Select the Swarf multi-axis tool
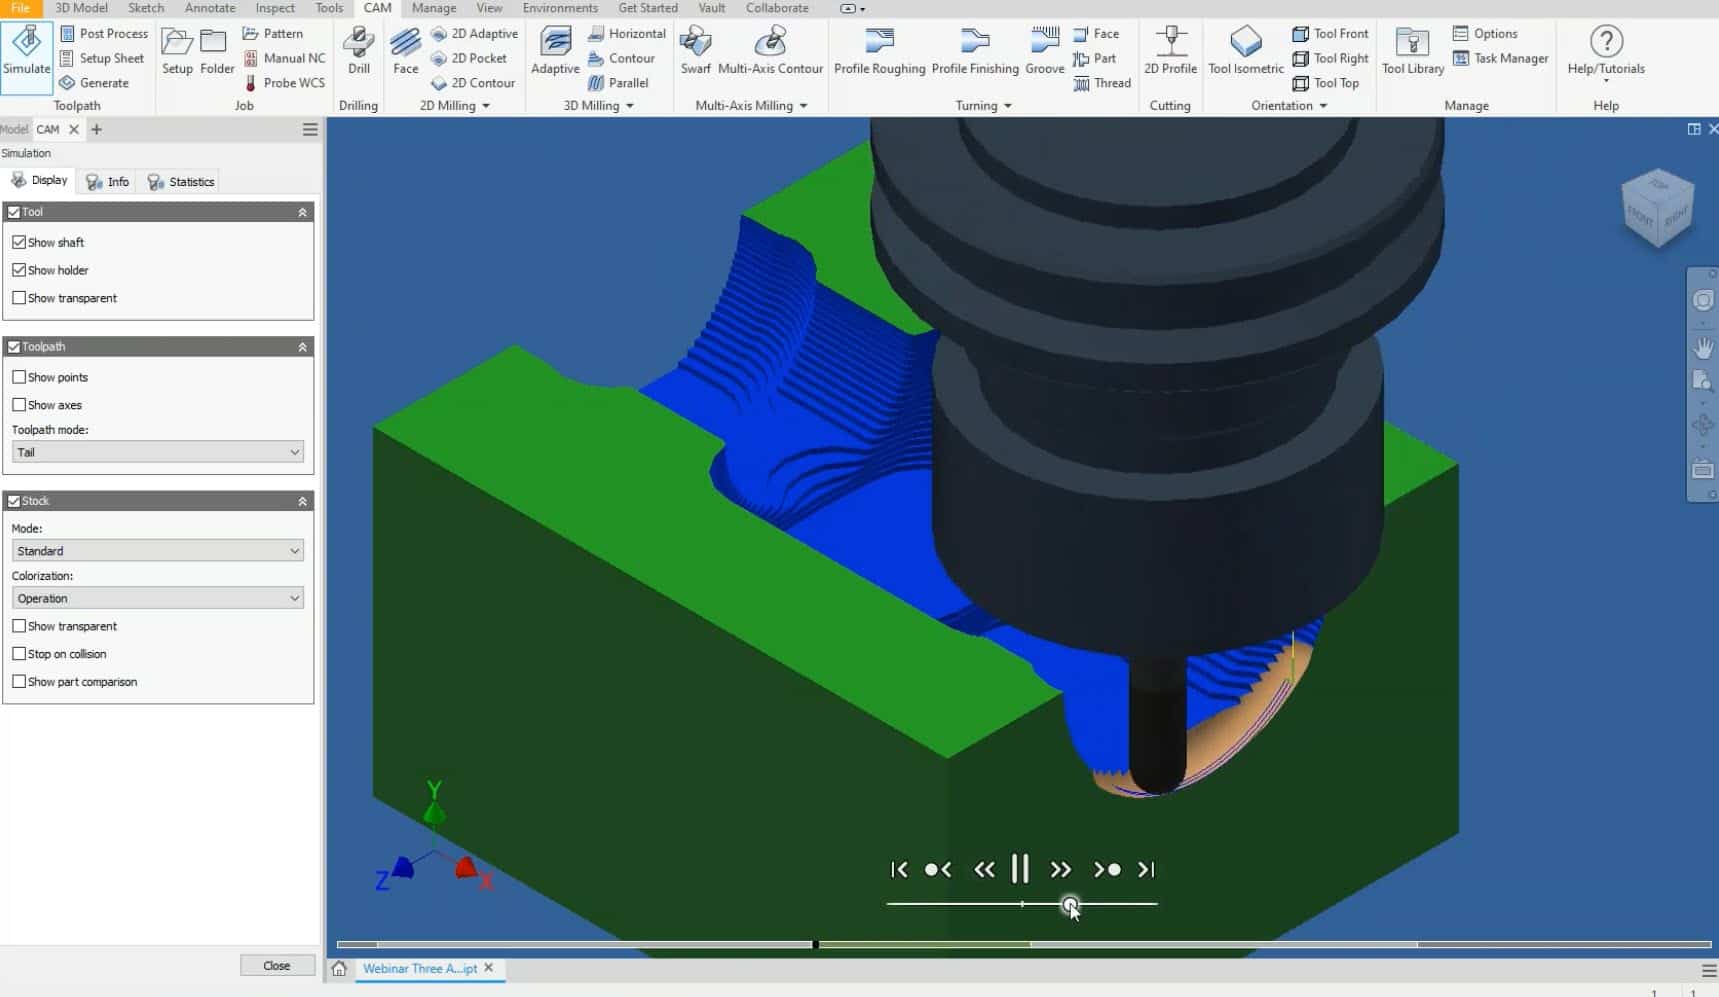The image size is (1719, 997). tap(695, 50)
